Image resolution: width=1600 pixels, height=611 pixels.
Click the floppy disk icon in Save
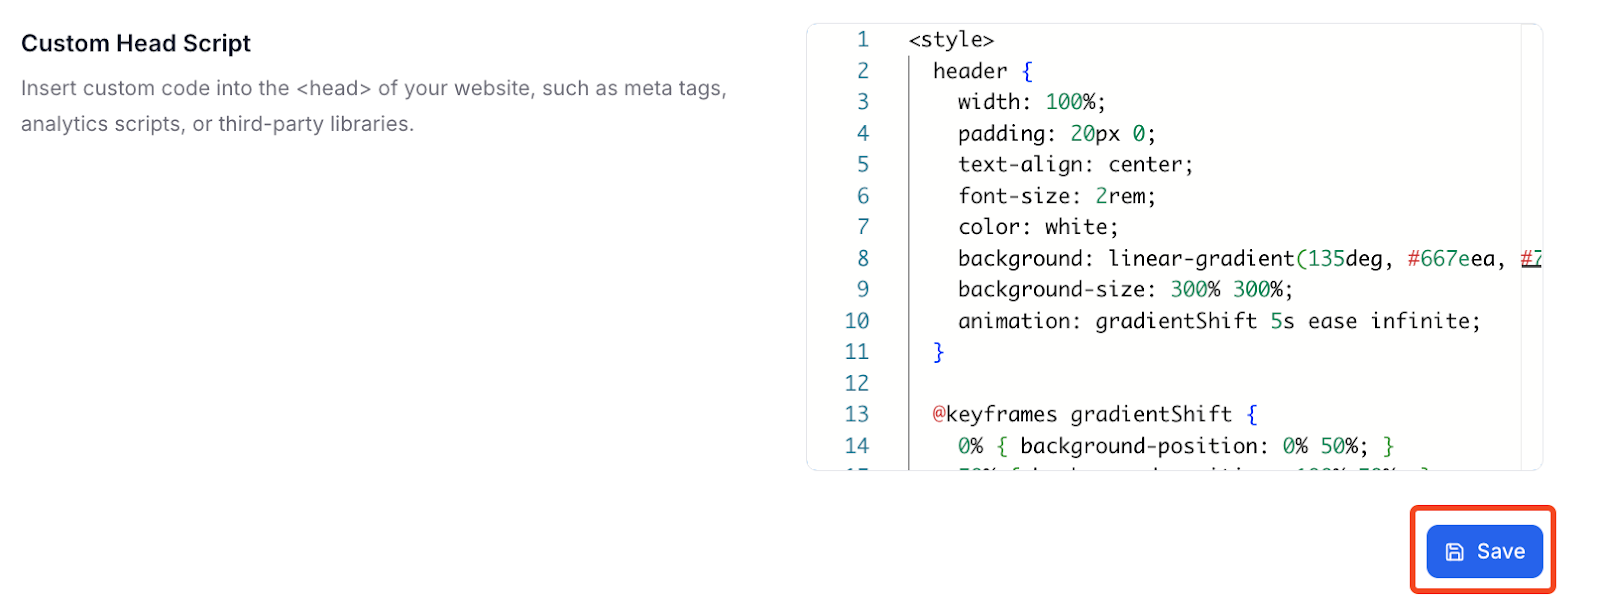click(1455, 552)
